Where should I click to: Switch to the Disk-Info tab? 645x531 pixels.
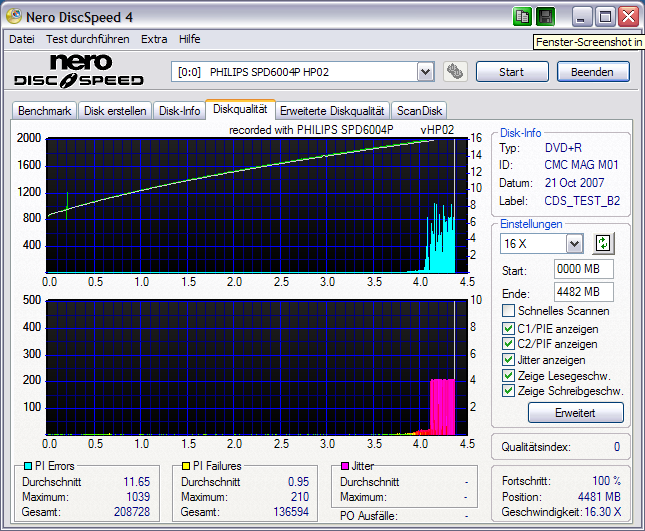click(x=179, y=111)
